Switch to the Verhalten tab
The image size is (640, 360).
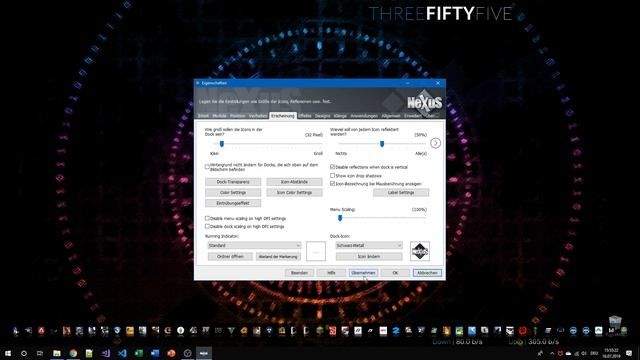pos(258,116)
